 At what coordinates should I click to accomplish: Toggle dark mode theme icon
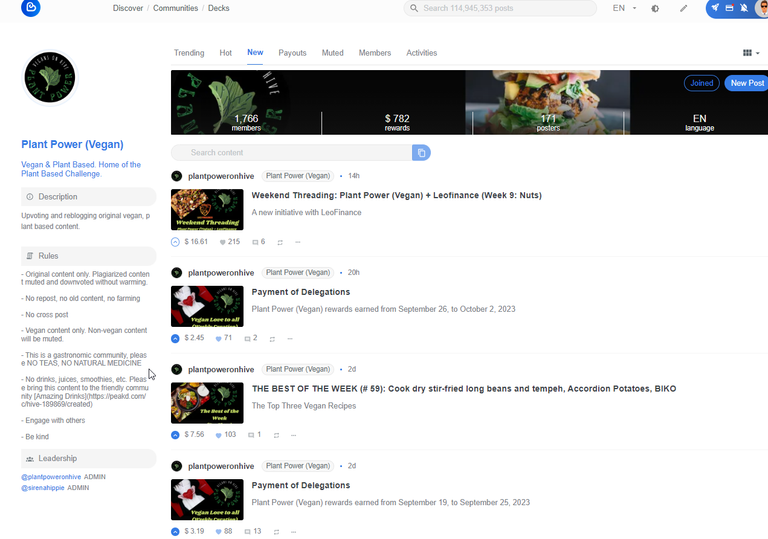tap(655, 8)
